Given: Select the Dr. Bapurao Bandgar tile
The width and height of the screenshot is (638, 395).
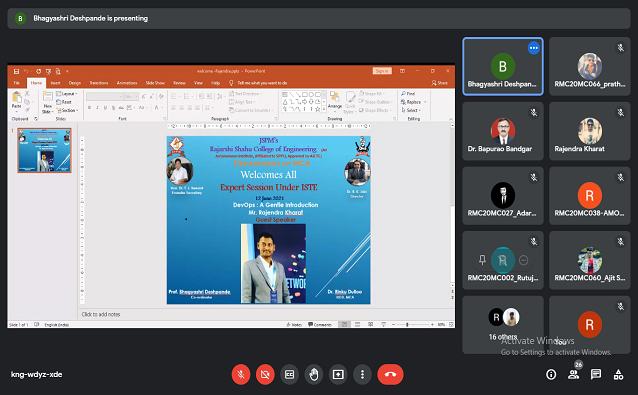Looking at the screenshot, I should point(503,131).
